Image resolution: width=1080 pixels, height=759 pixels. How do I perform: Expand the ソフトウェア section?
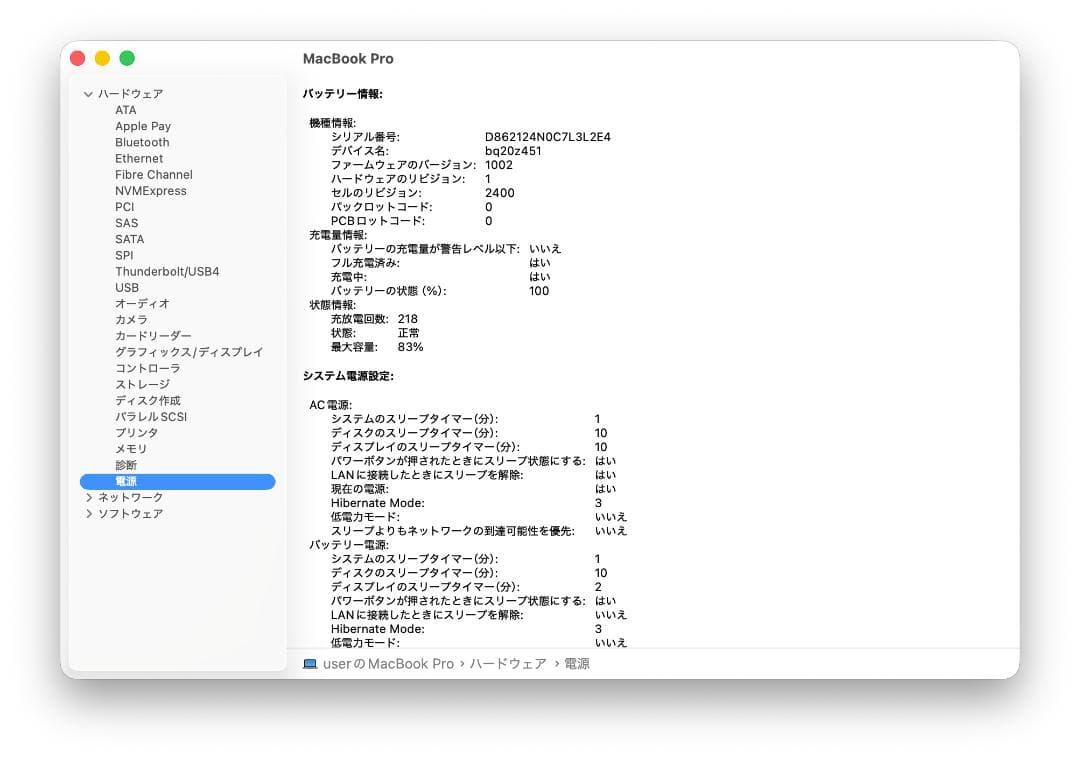pos(88,513)
